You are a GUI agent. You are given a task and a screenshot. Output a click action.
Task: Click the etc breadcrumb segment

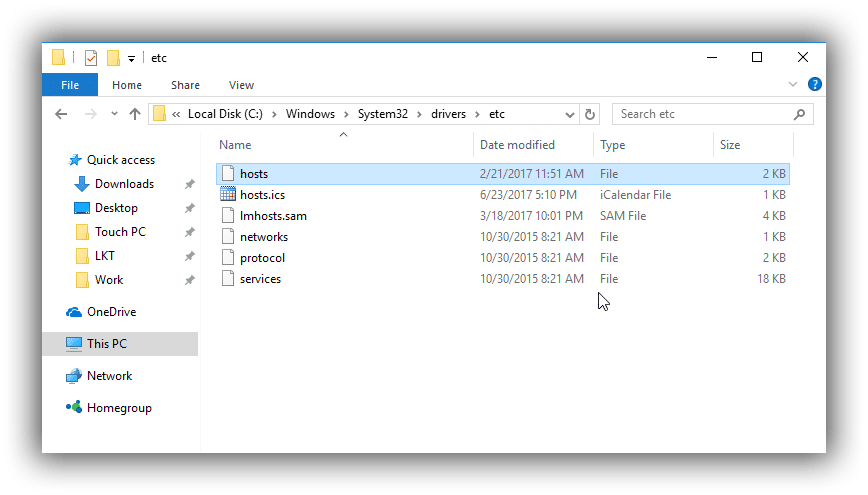[497, 114]
